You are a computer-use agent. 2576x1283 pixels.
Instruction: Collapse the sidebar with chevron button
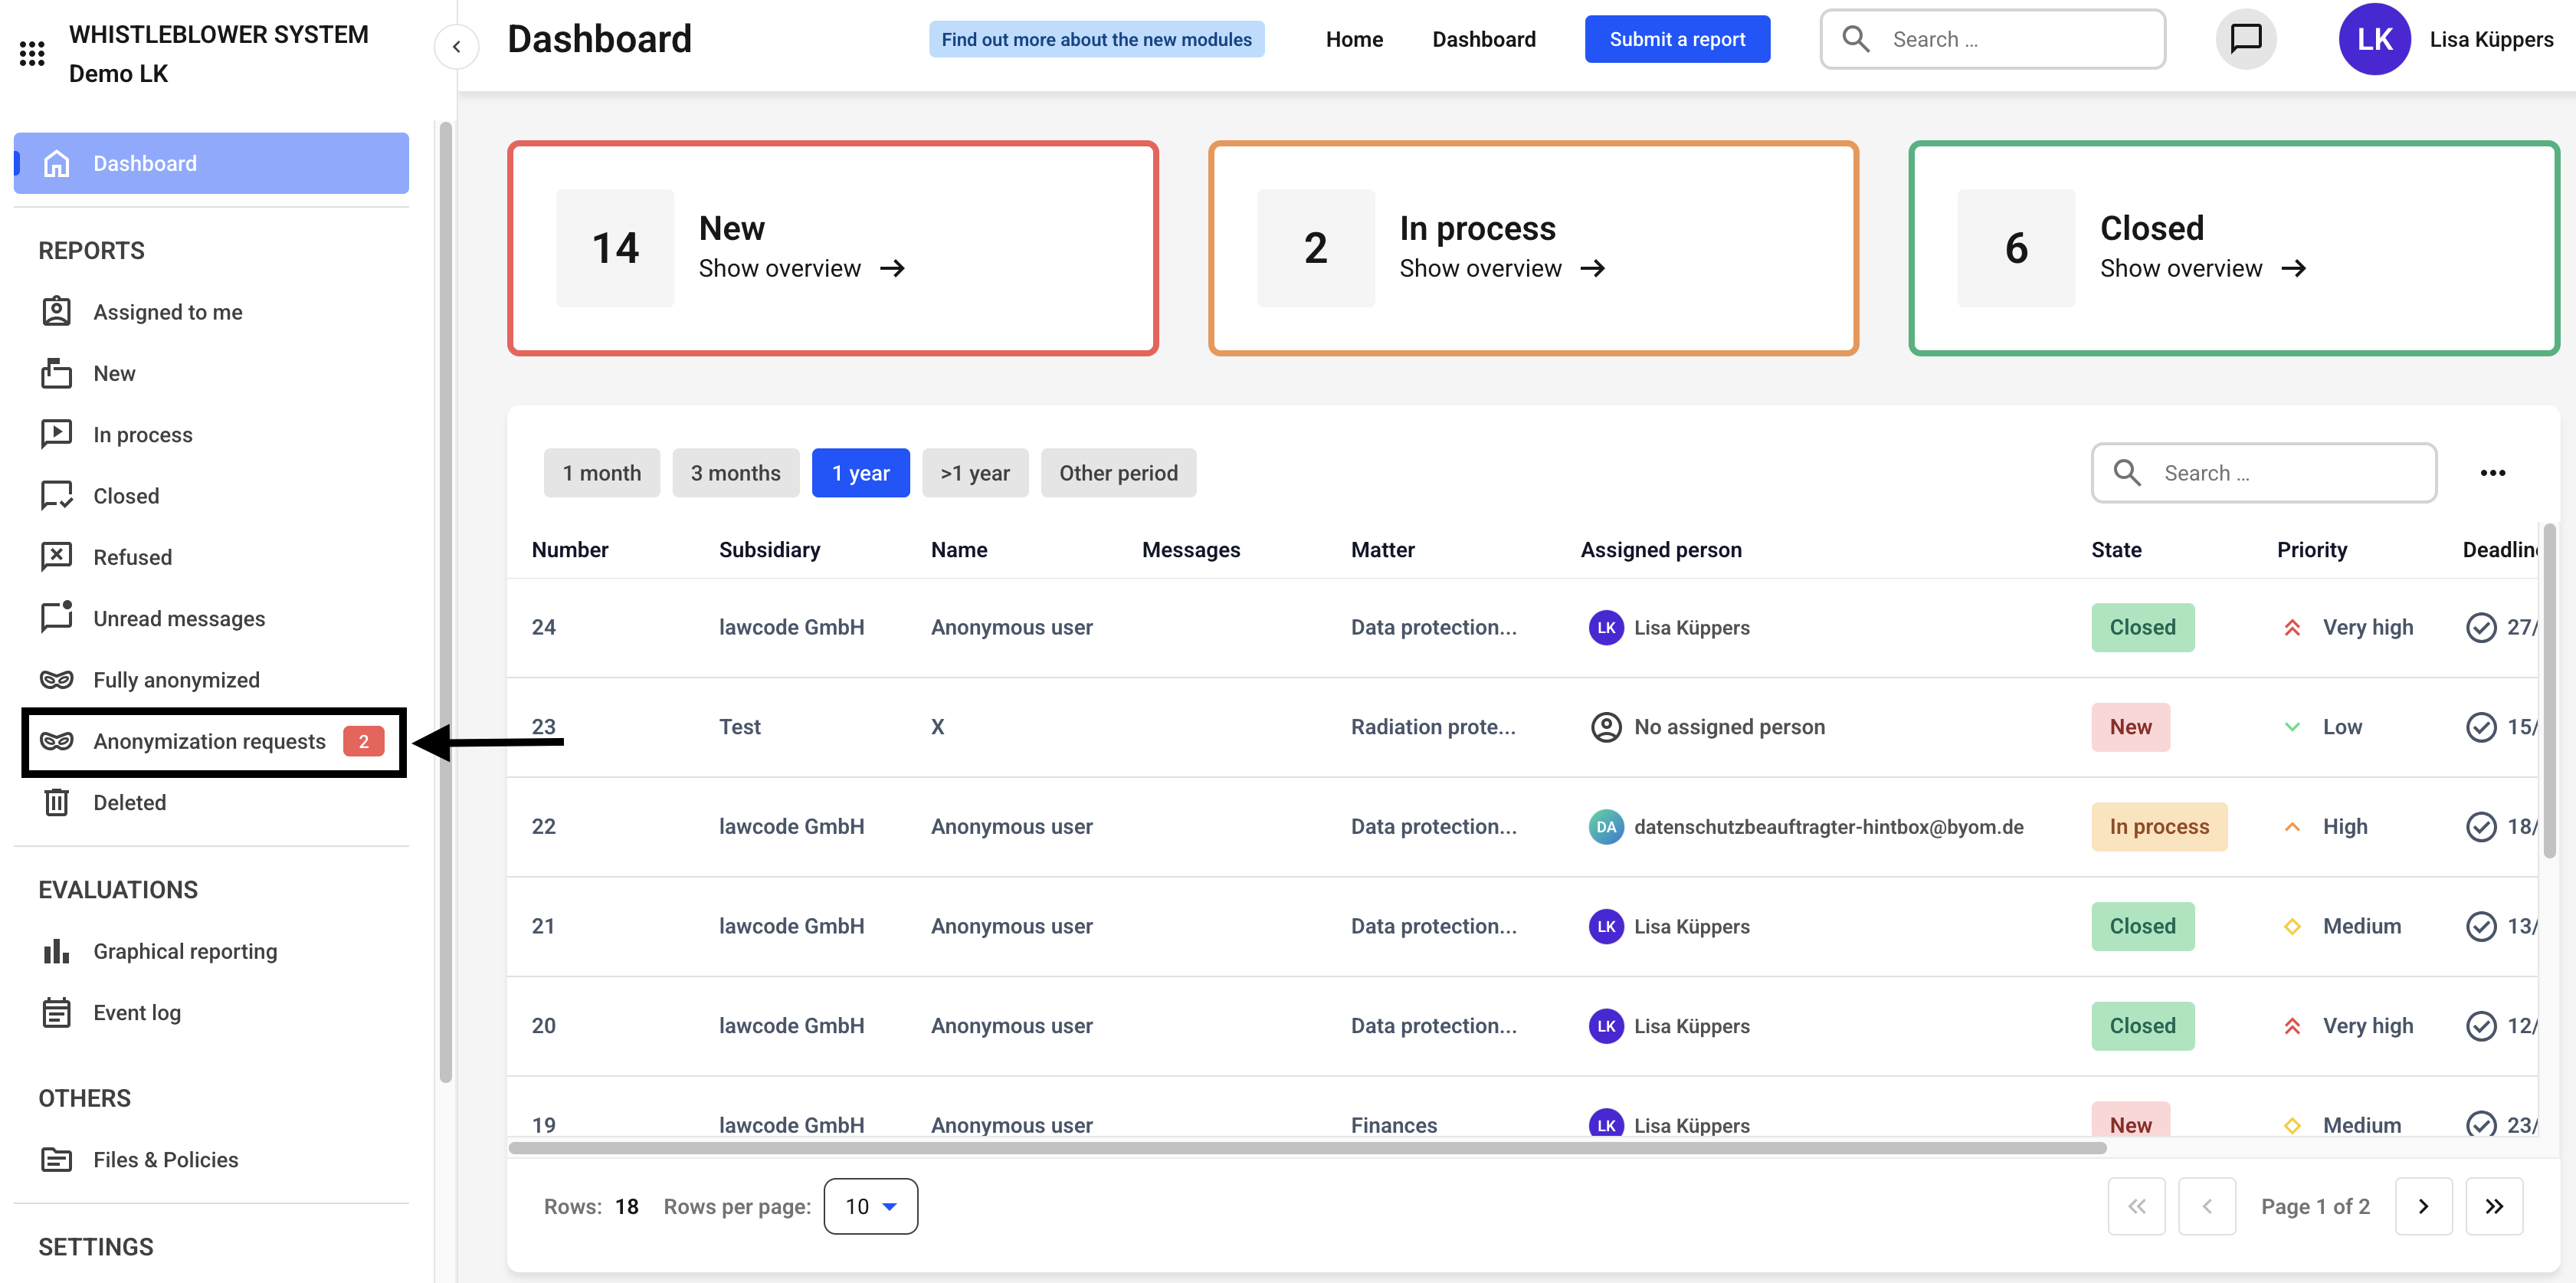point(456,46)
